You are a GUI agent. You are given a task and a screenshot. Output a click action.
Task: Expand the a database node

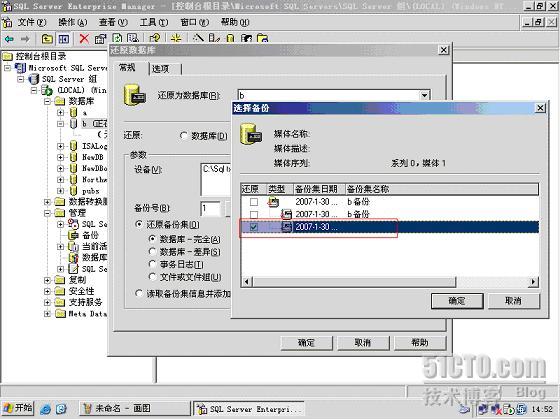(60, 112)
